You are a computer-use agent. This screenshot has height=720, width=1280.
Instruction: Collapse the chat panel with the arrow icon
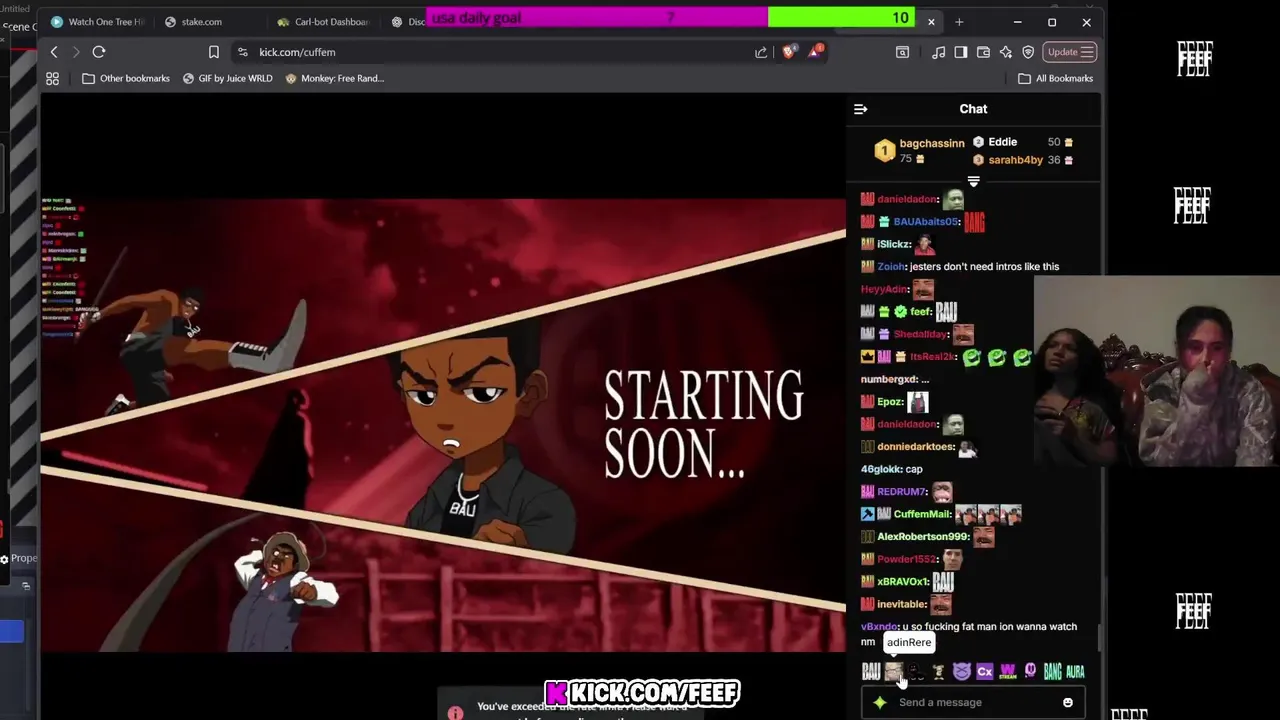(861, 109)
